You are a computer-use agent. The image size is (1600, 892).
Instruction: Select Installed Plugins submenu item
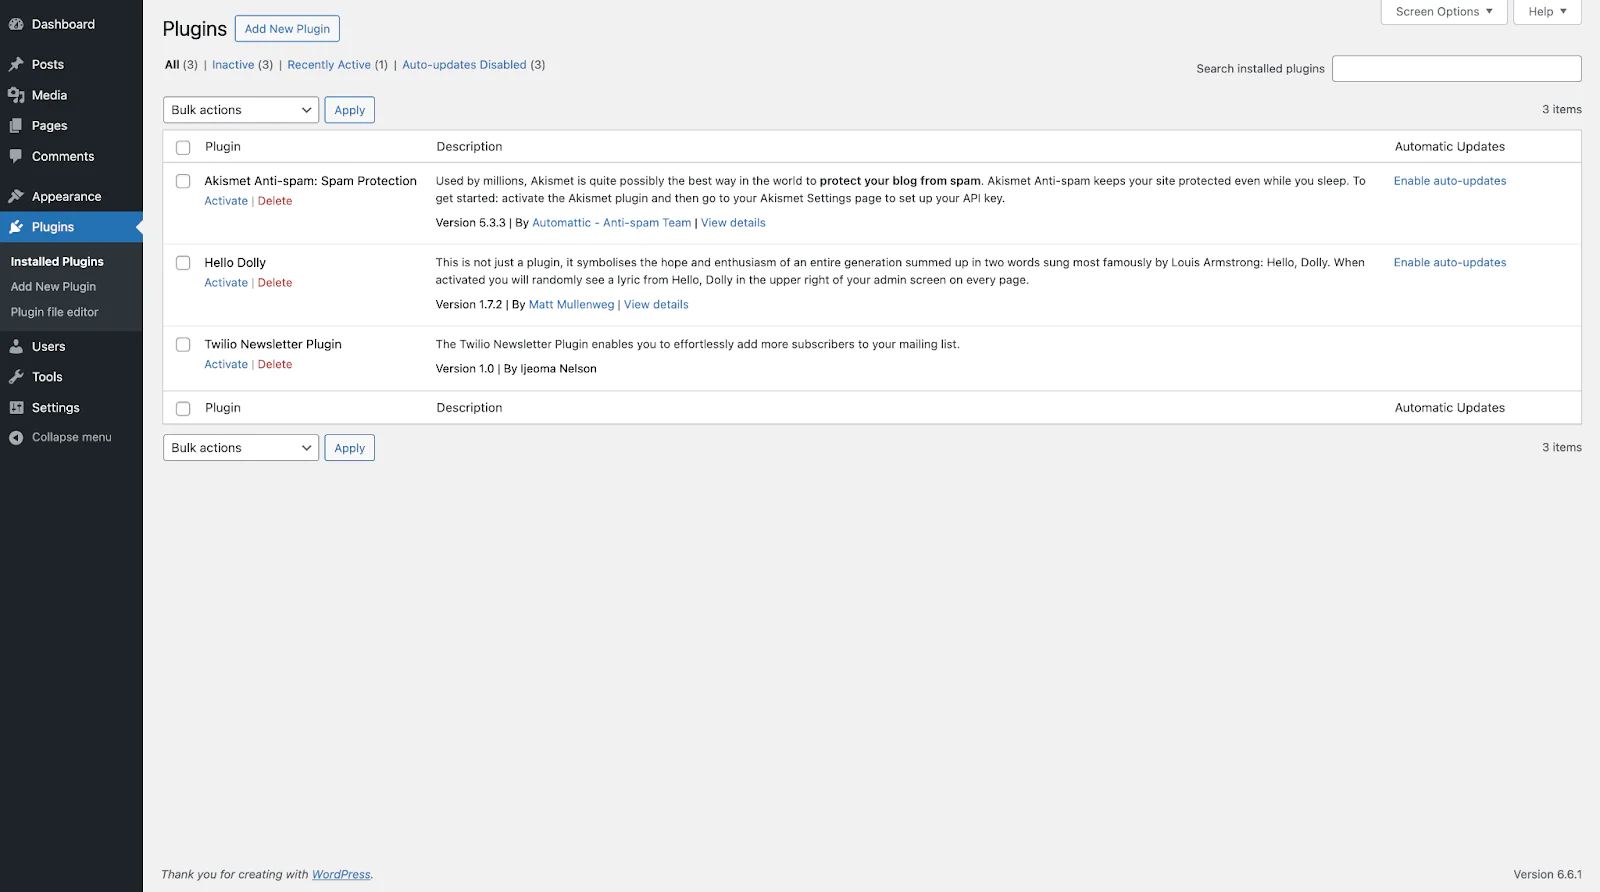coord(57,261)
